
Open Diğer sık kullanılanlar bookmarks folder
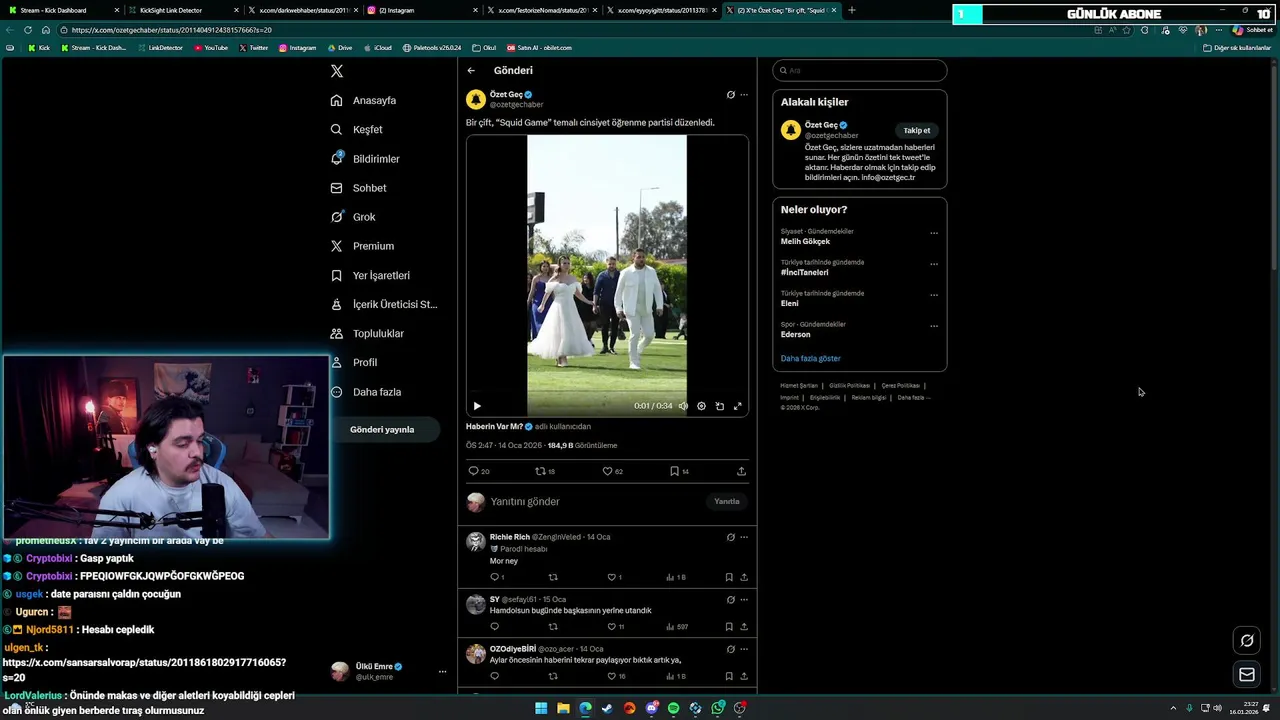click(1237, 48)
